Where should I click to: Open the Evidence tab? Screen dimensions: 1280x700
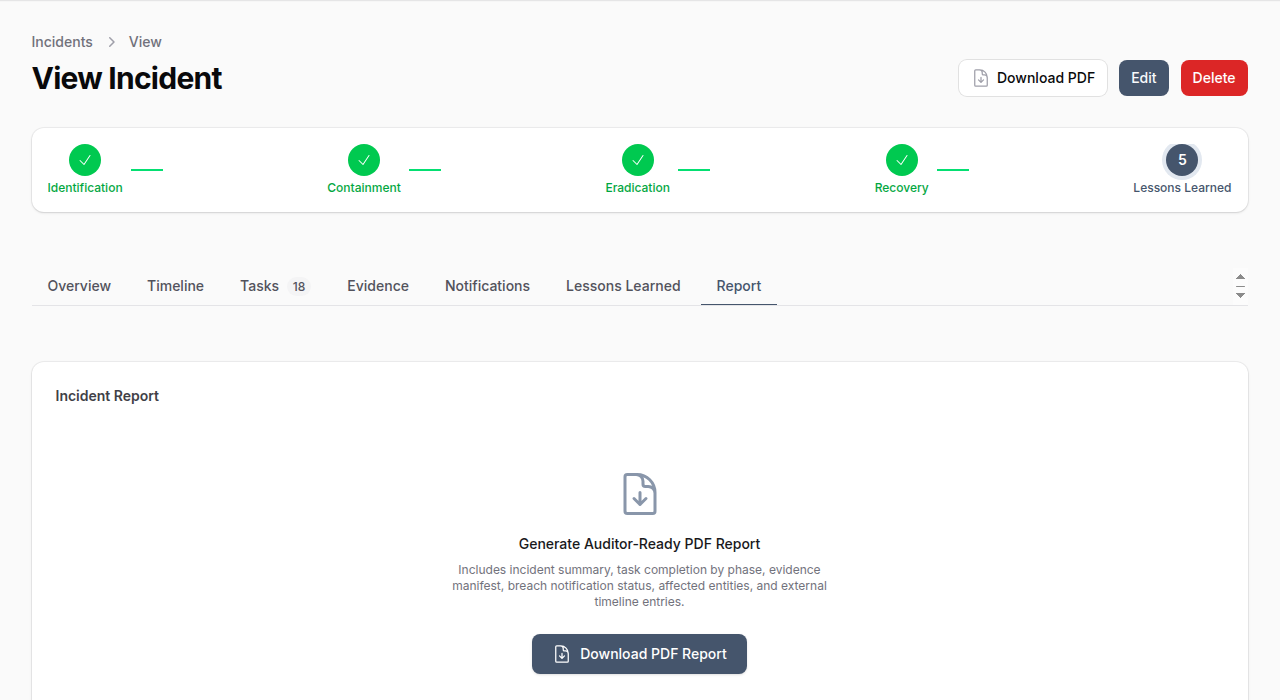[x=378, y=286]
